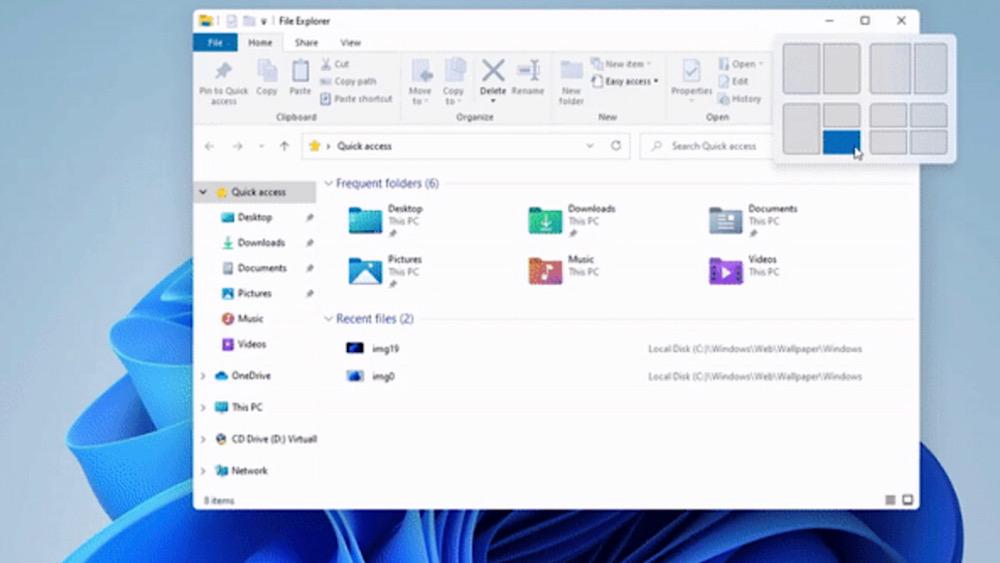Click Pin to Quick access in the ribbon
1000x563 pixels.
click(x=223, y=81)
